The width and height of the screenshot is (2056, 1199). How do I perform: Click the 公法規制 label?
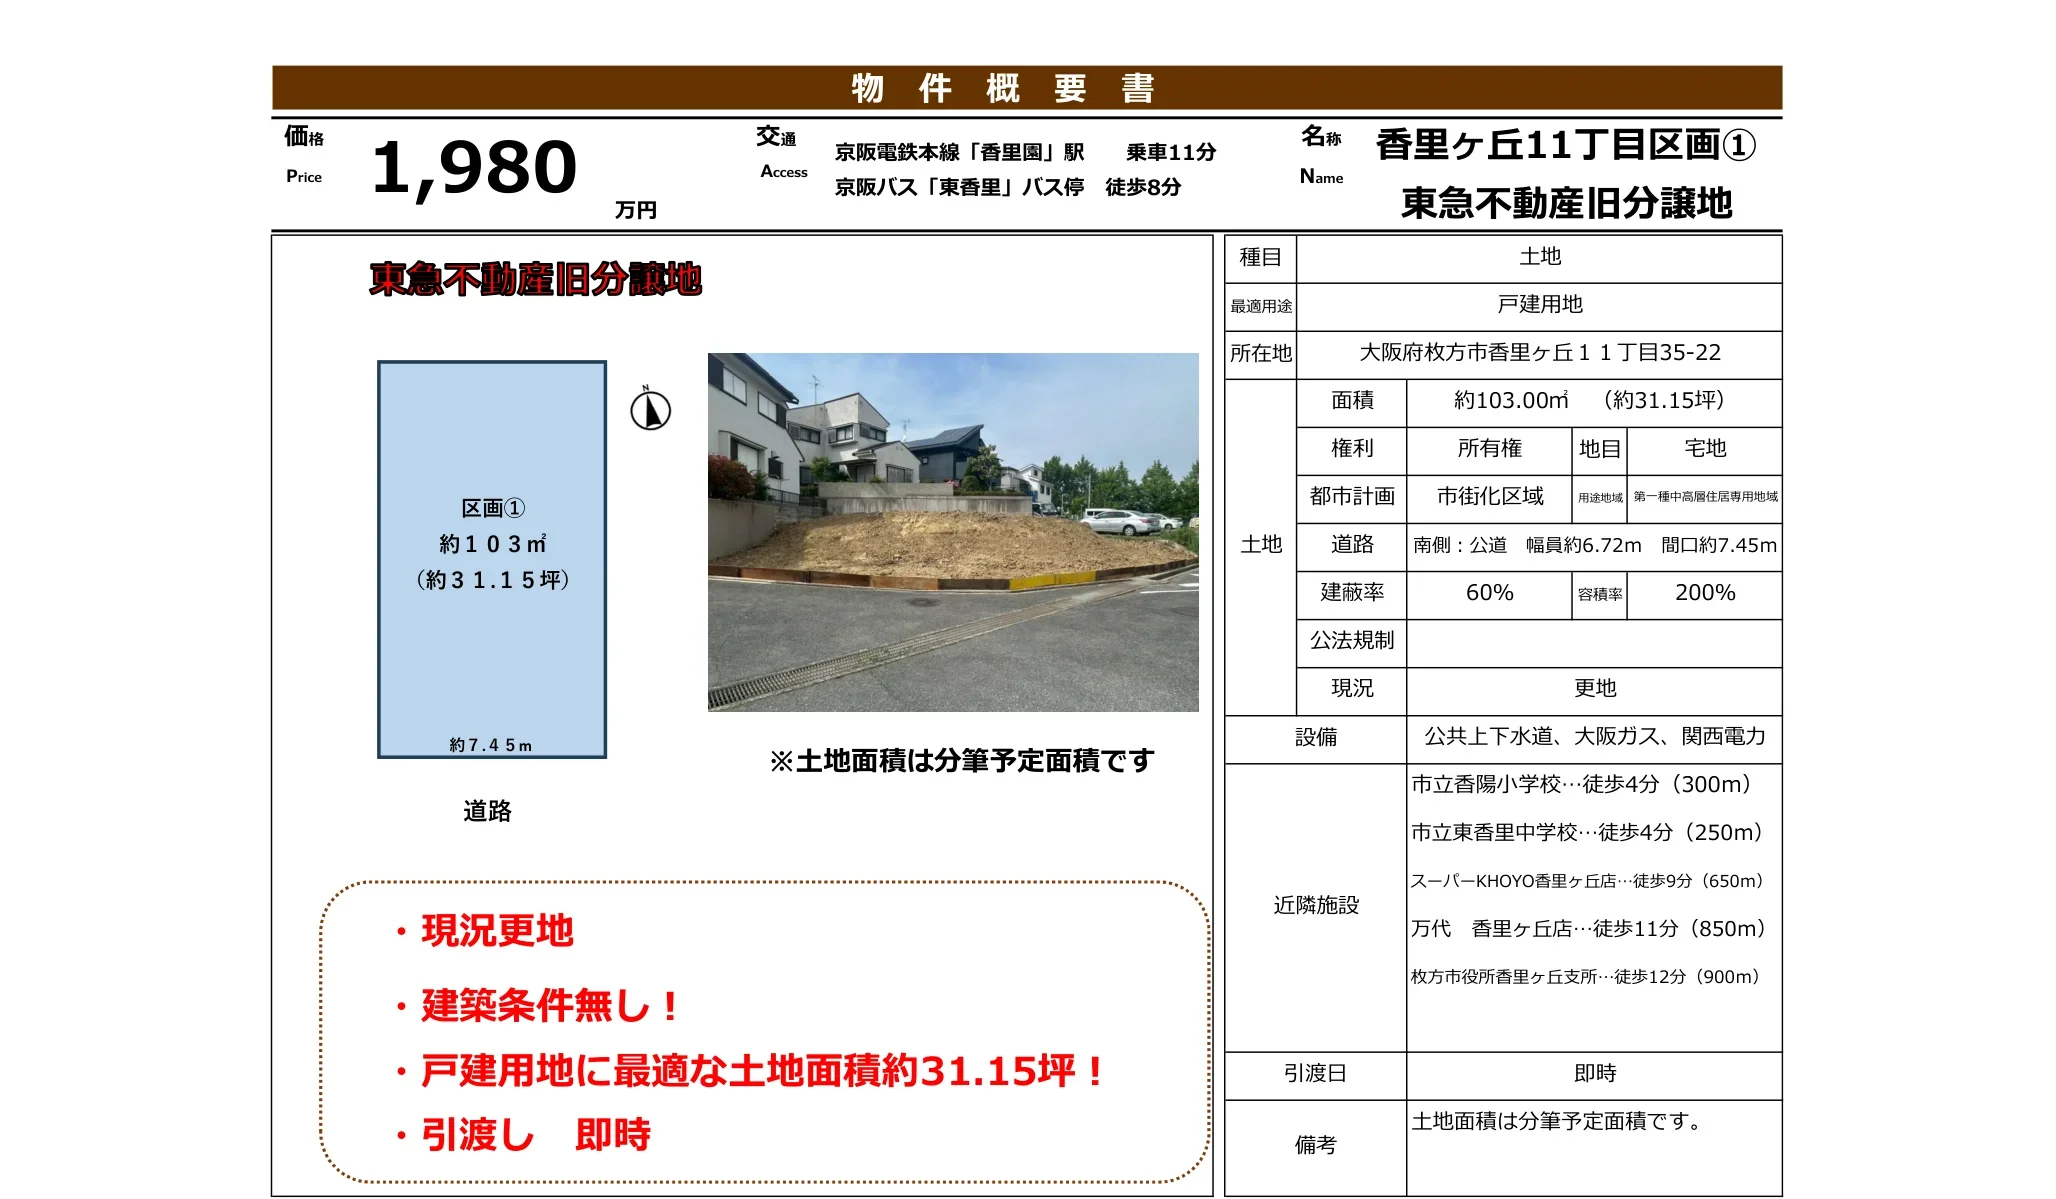[x=1352, y=640]
